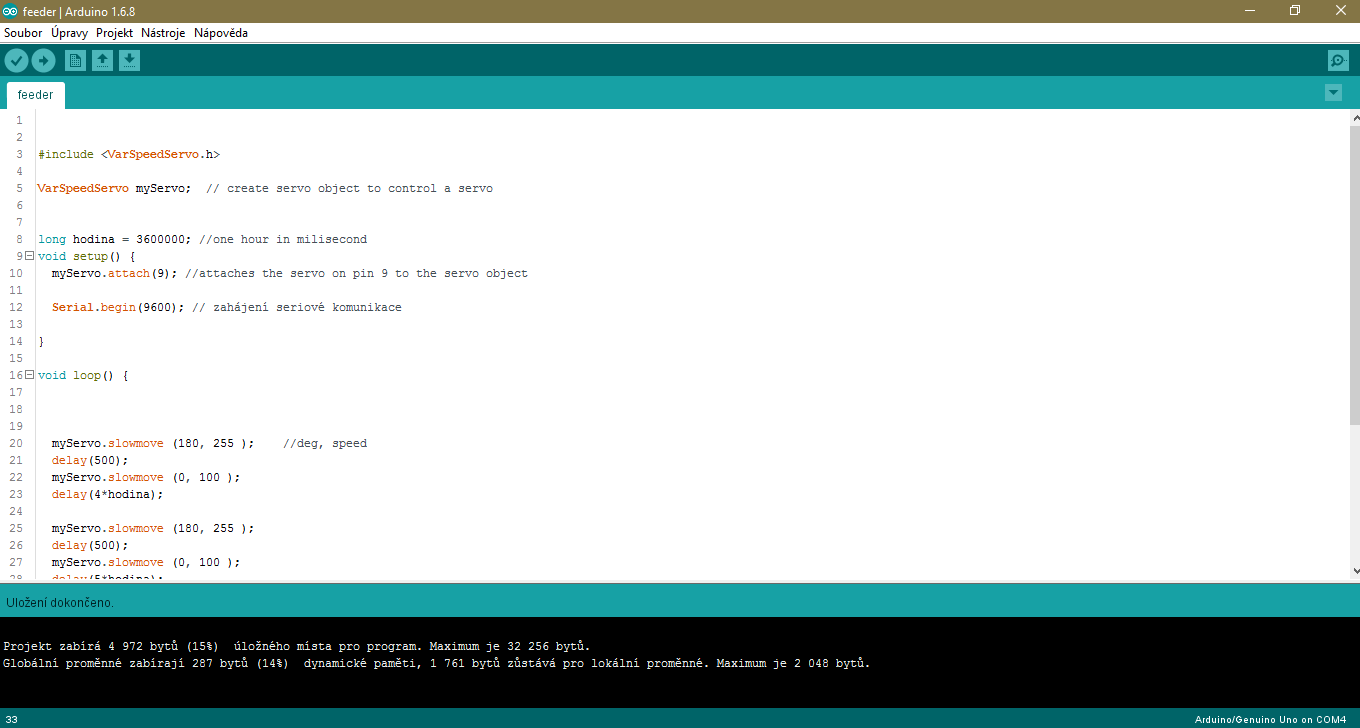Click the scrollbar down arrow

click(1355, 571)
